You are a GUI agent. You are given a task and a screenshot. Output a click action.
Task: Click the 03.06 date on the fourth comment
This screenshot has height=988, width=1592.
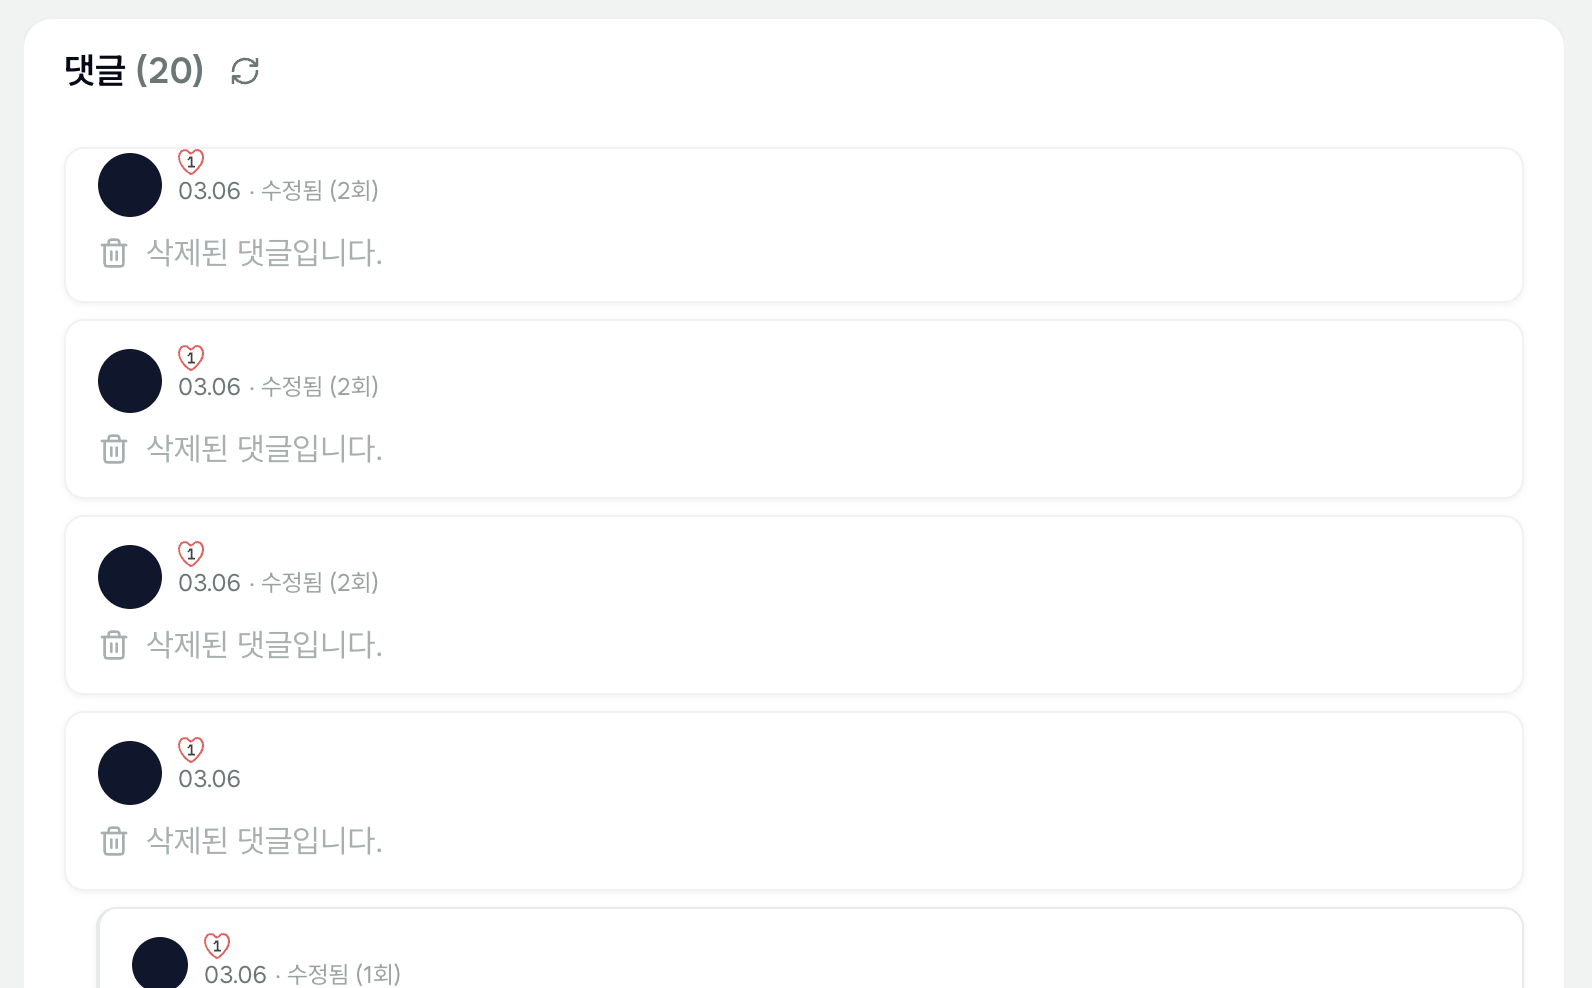(x=210, y=779)
